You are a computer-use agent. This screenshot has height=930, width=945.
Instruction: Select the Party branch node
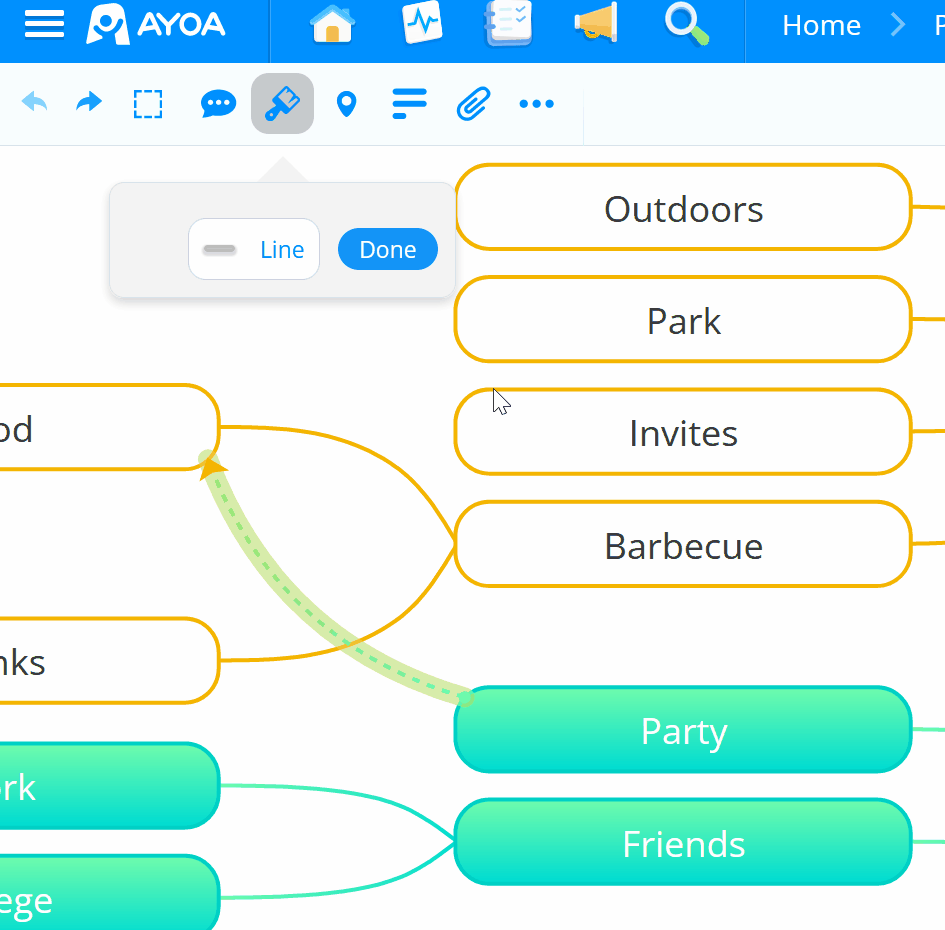683,730
